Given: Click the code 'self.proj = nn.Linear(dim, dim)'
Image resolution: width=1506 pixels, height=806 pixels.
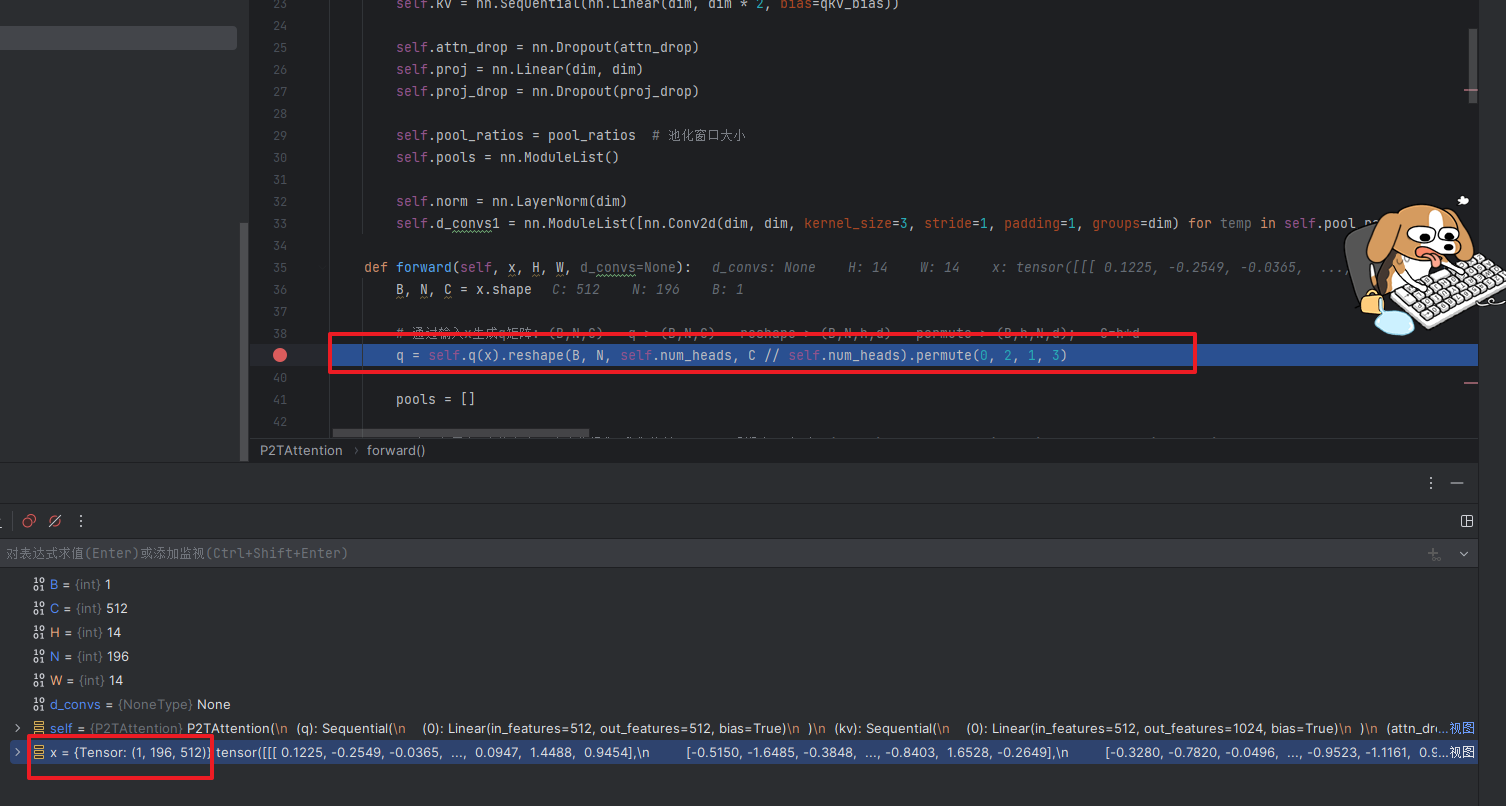Looking at the screenshot, I should point(519,69).
